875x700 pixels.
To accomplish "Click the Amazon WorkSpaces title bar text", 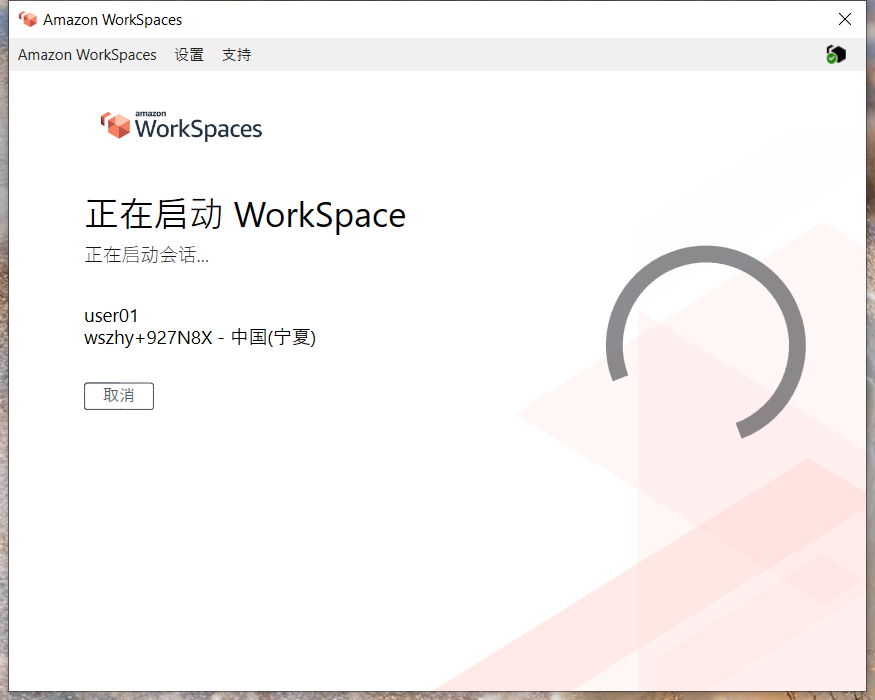I will pos(112,20).
